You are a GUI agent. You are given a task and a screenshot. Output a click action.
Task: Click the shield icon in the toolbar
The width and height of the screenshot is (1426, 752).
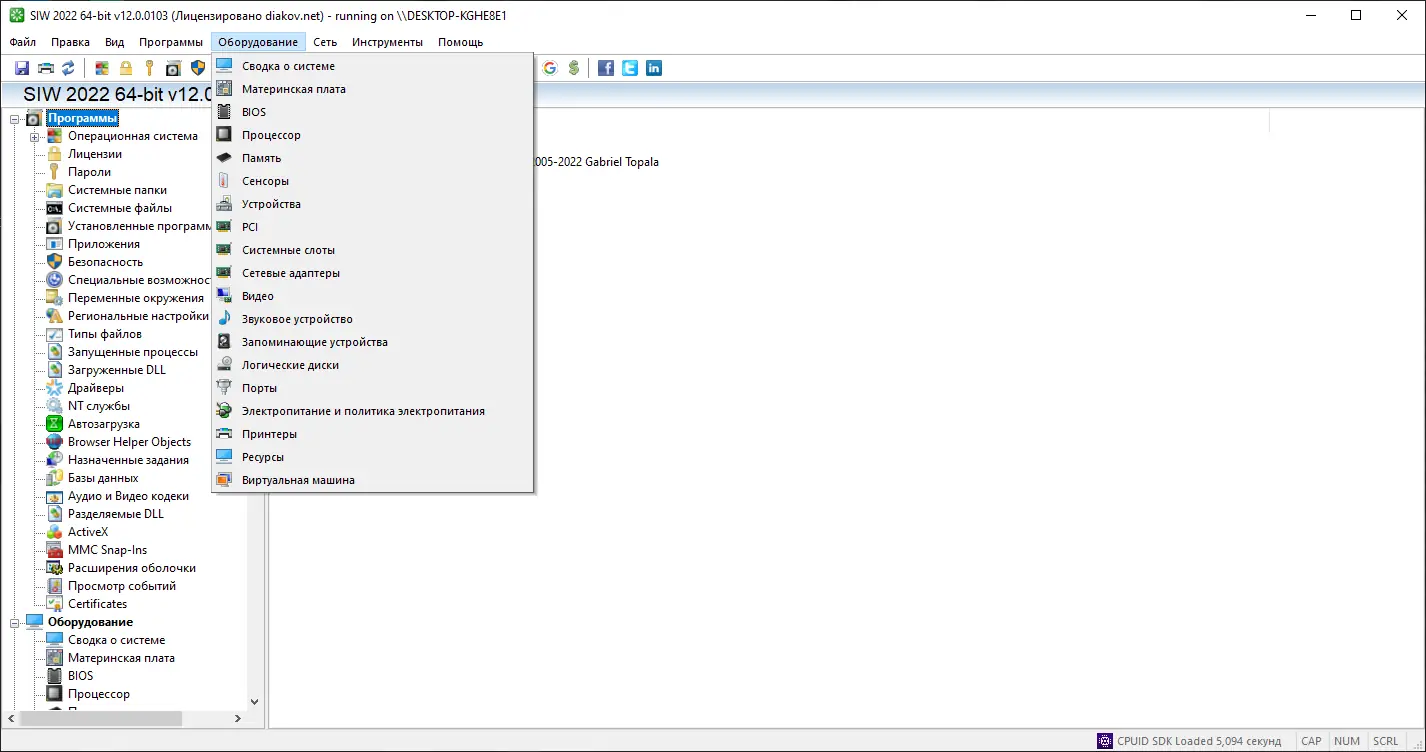198,68
